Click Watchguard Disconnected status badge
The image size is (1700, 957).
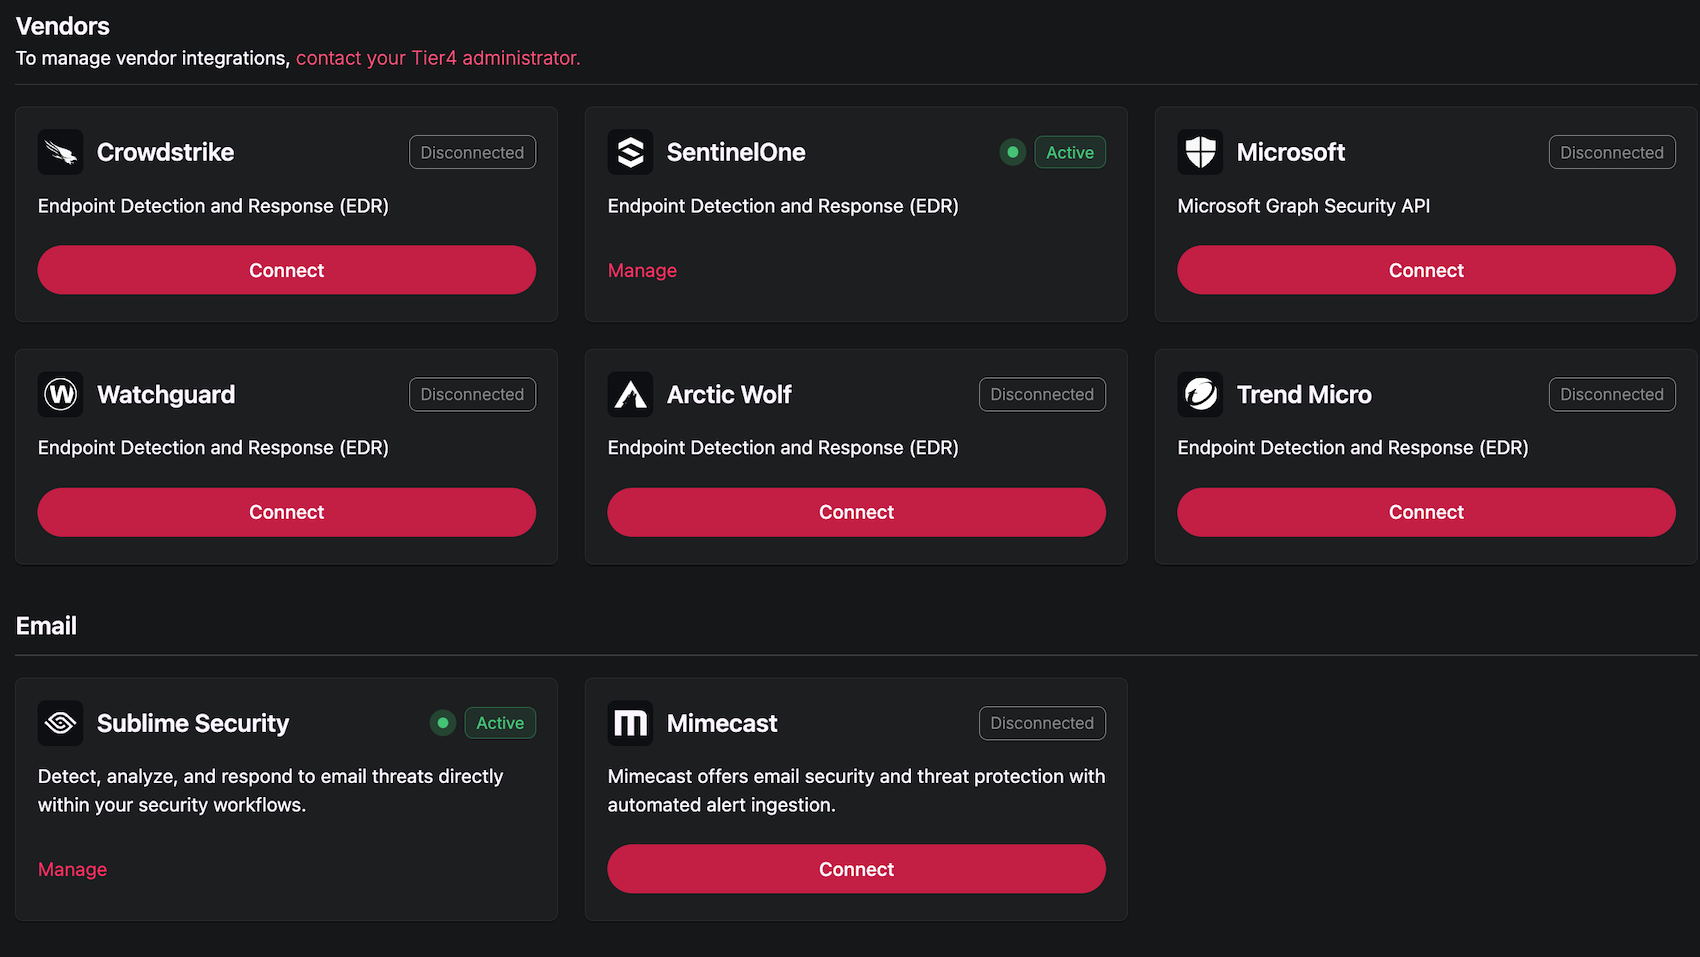(x=472, y=394)
